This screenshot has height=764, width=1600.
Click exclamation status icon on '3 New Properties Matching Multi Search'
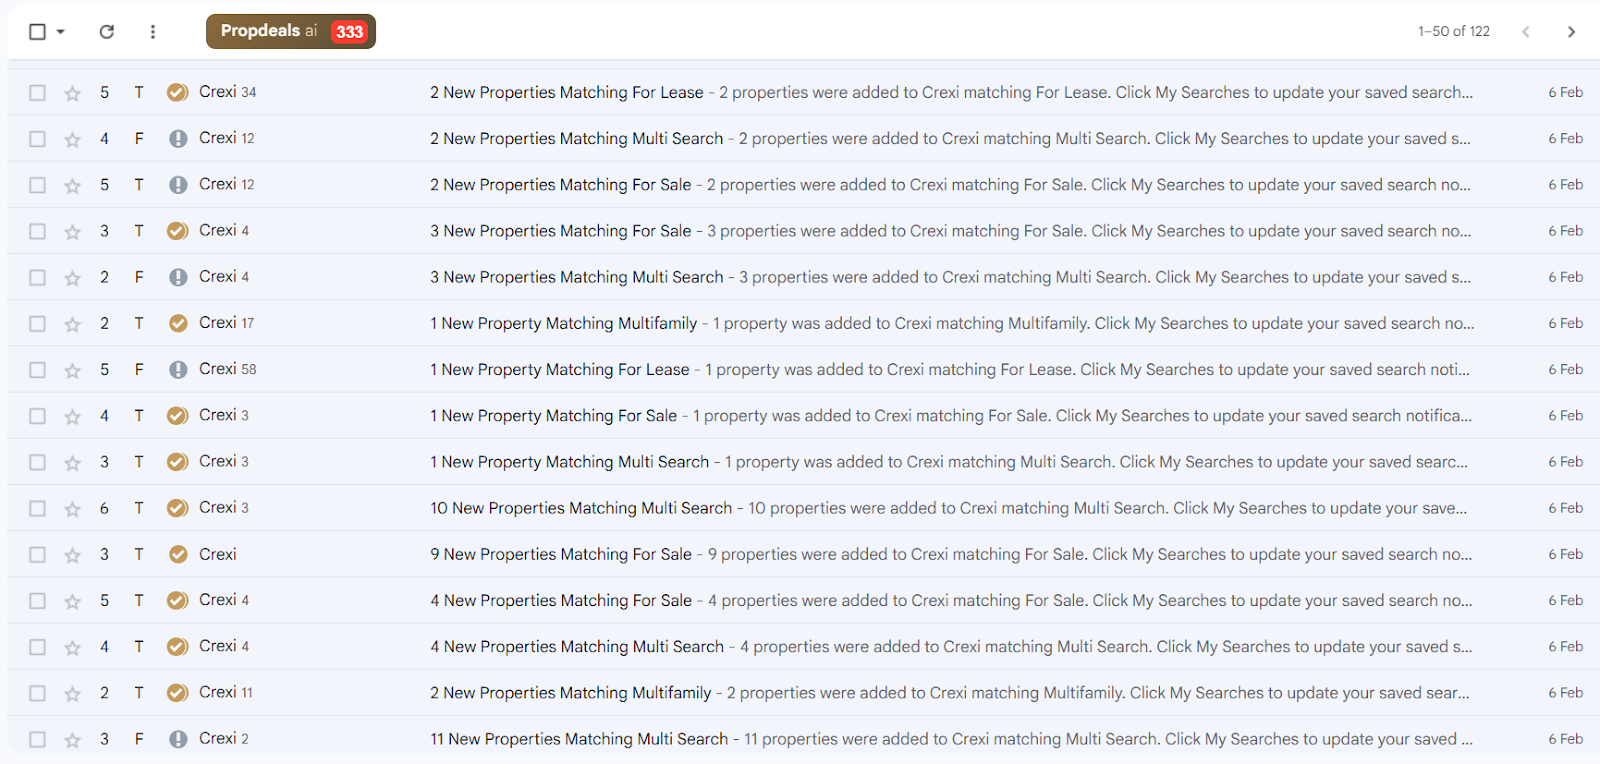(178, 277)
